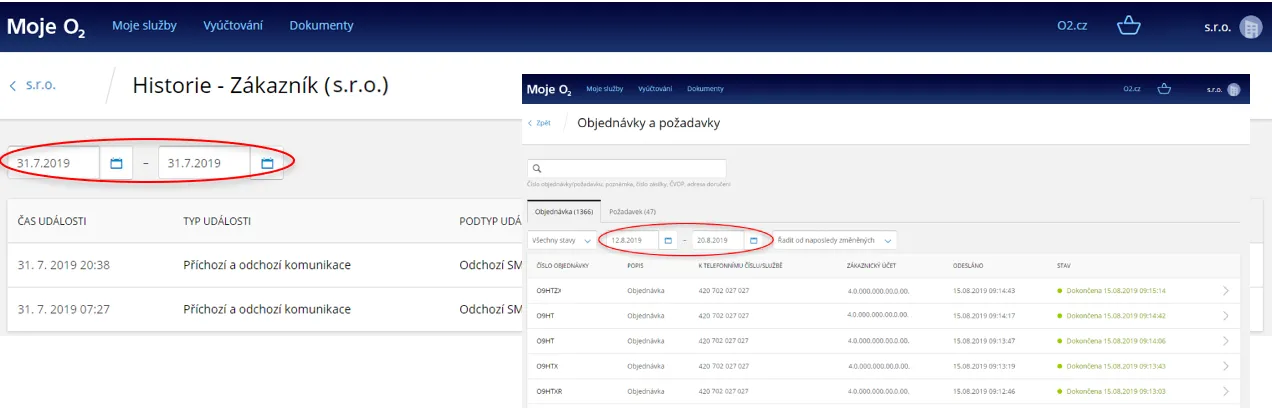Select the 'Objednávka (1366)' tab
This screenshot has width=1272, height=419.
click(x=563, y=212)
